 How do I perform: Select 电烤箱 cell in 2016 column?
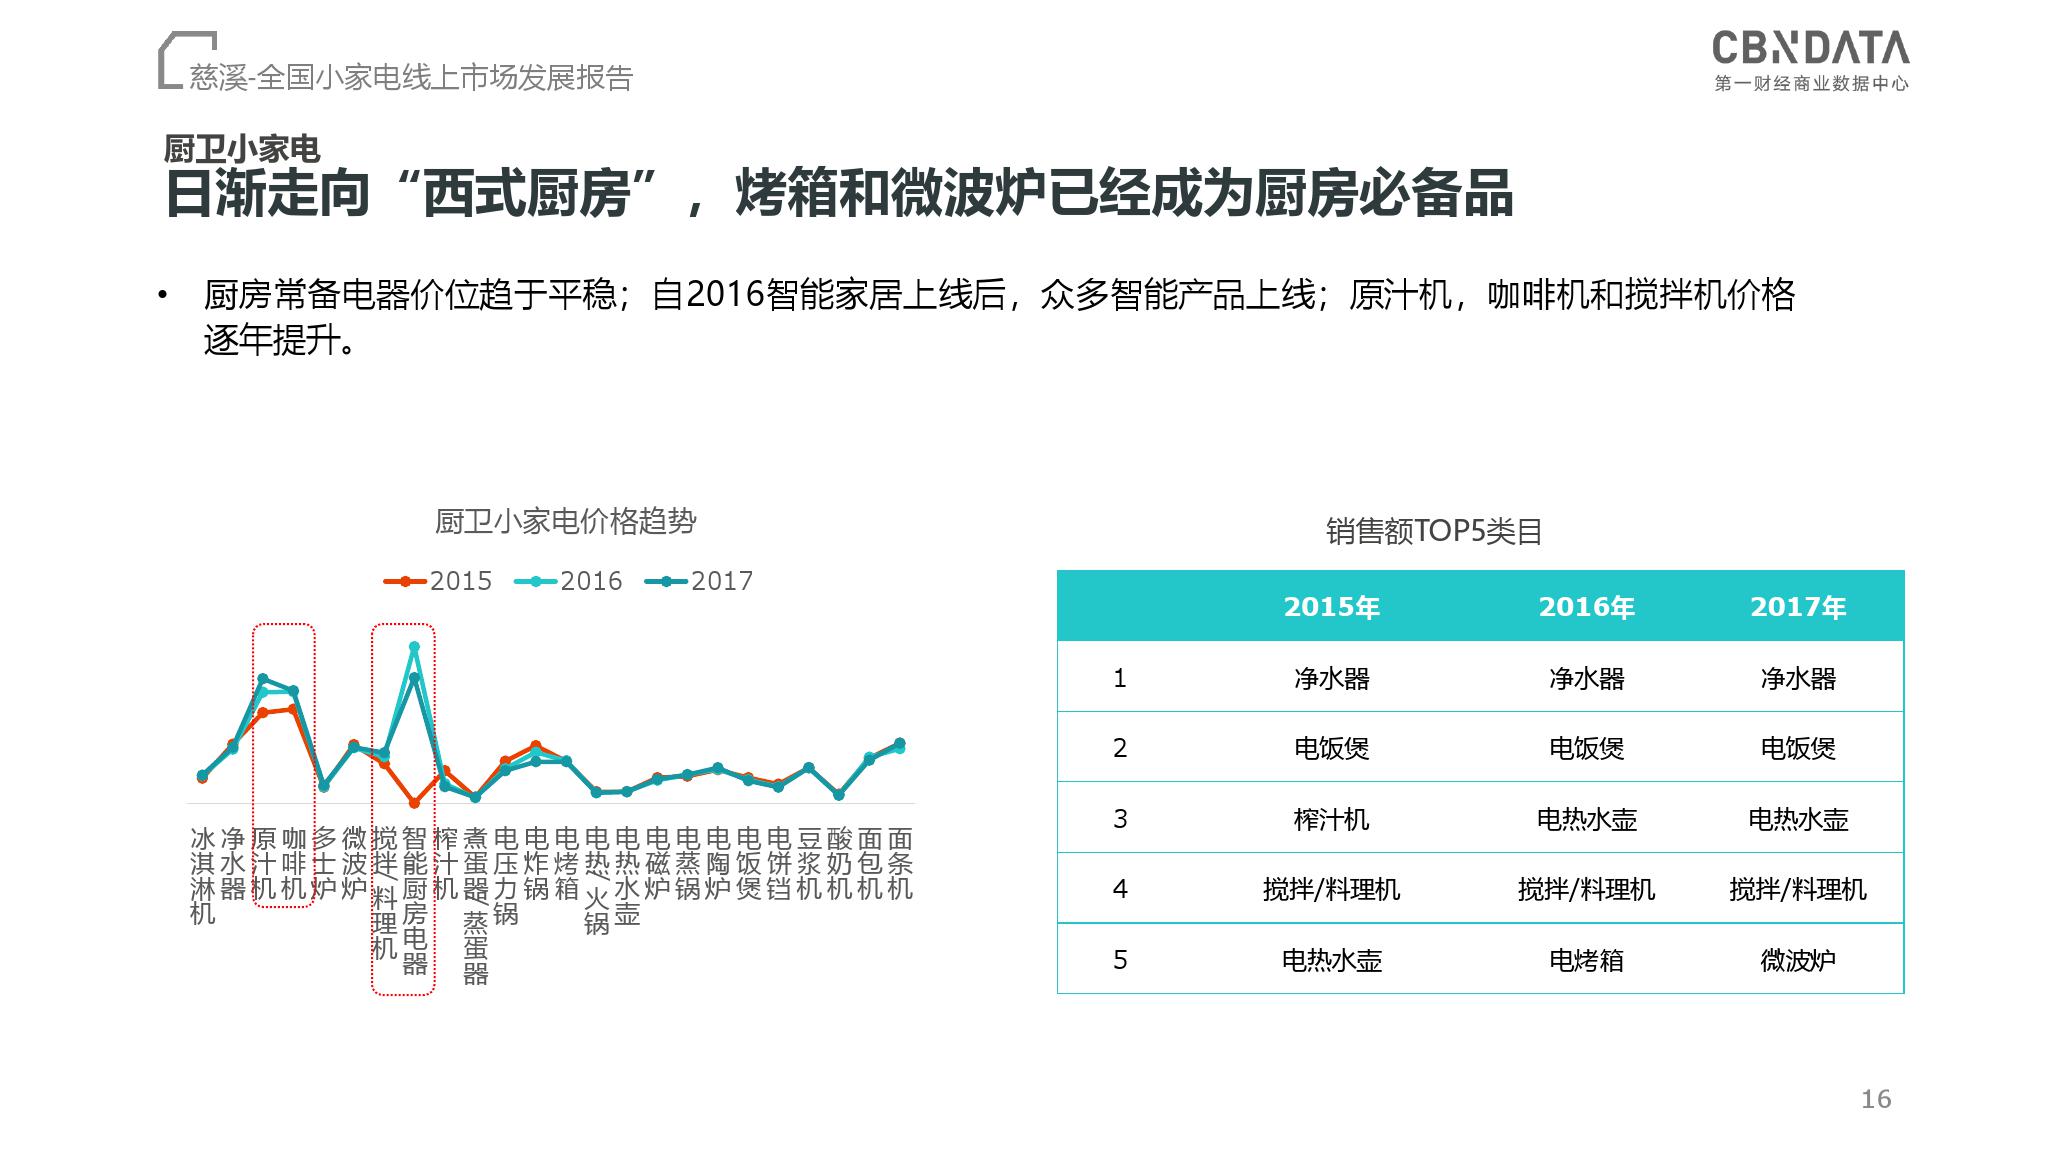1586,960
